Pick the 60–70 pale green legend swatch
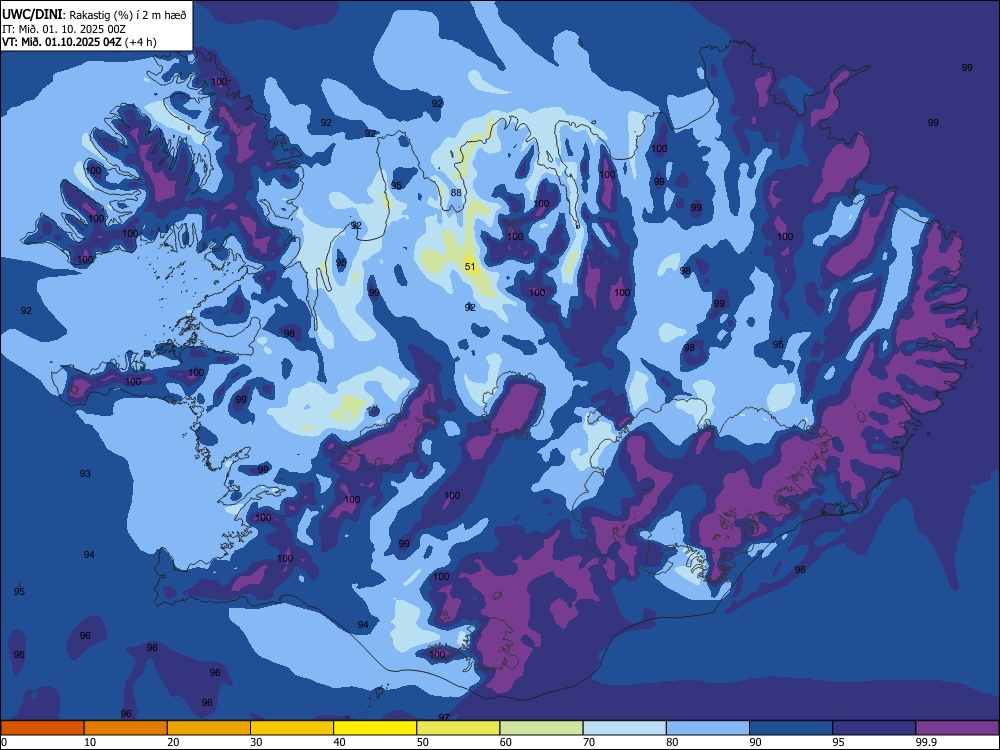Image resolution: width=1000 pixels, height=750 pixels. point(541,728)
